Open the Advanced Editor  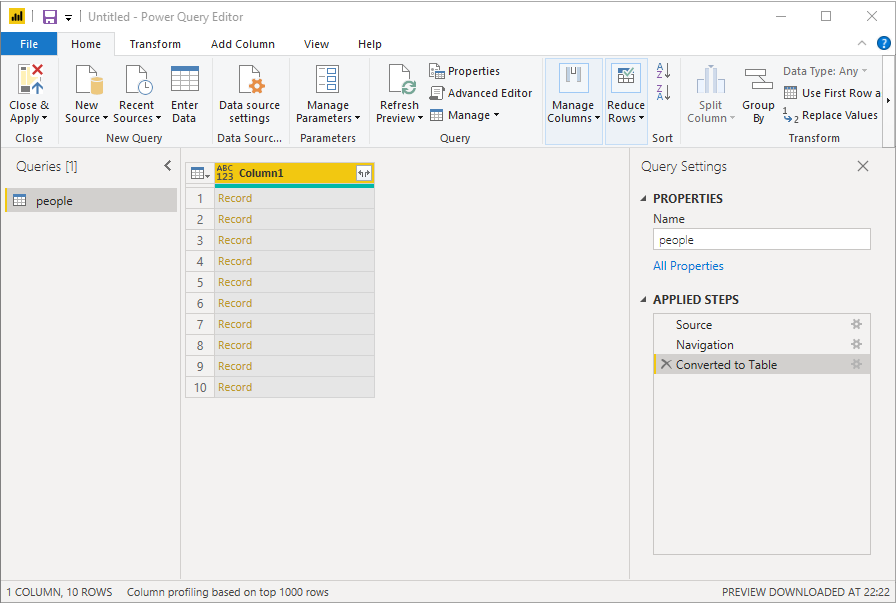click(x=481, y=93)
